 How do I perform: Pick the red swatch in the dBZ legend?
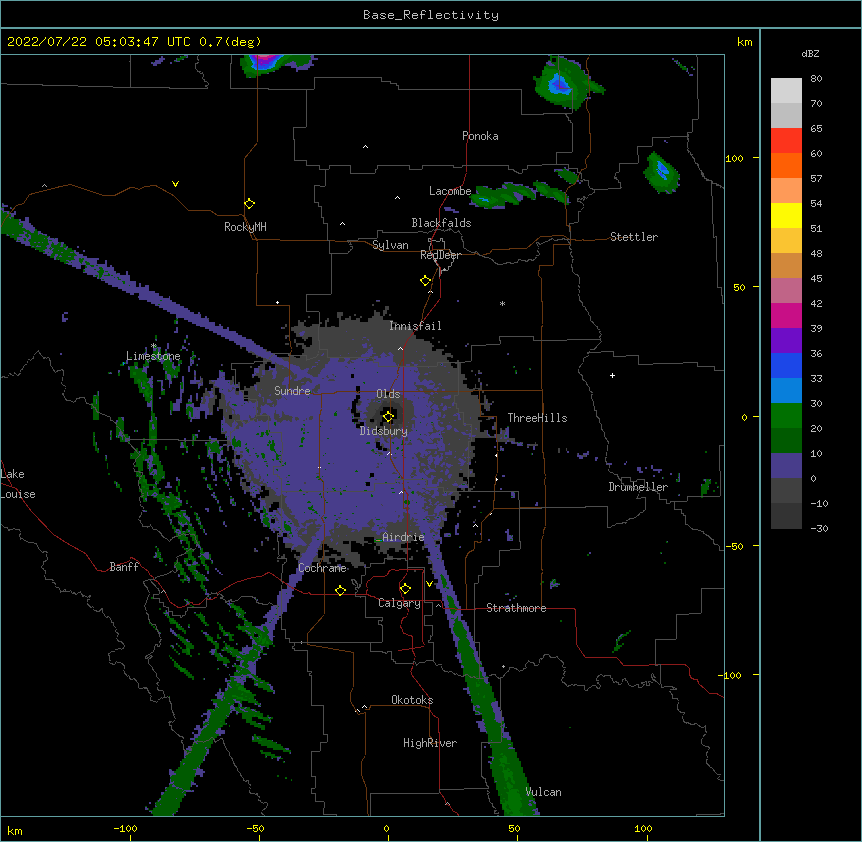[x=786, y=141]
